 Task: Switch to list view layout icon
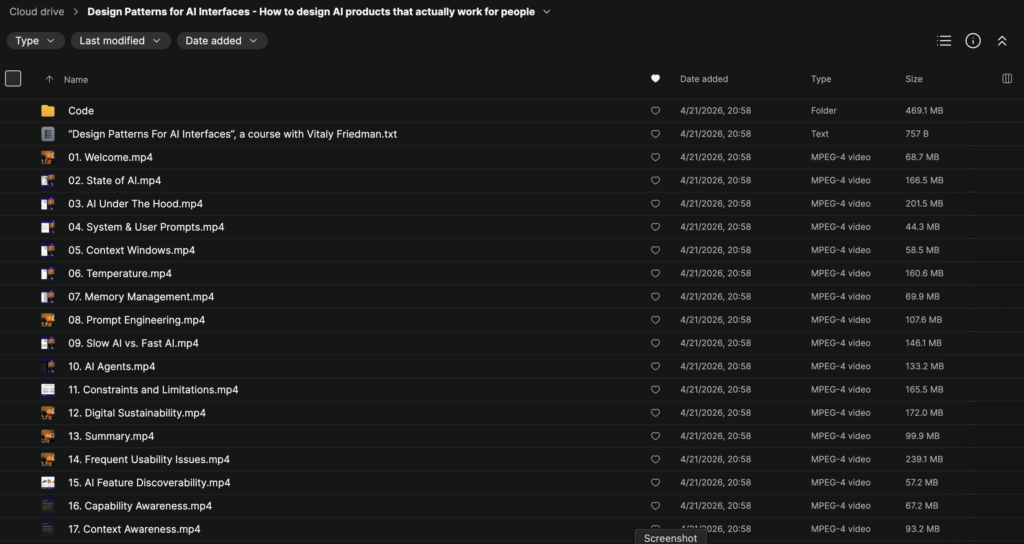943,41
